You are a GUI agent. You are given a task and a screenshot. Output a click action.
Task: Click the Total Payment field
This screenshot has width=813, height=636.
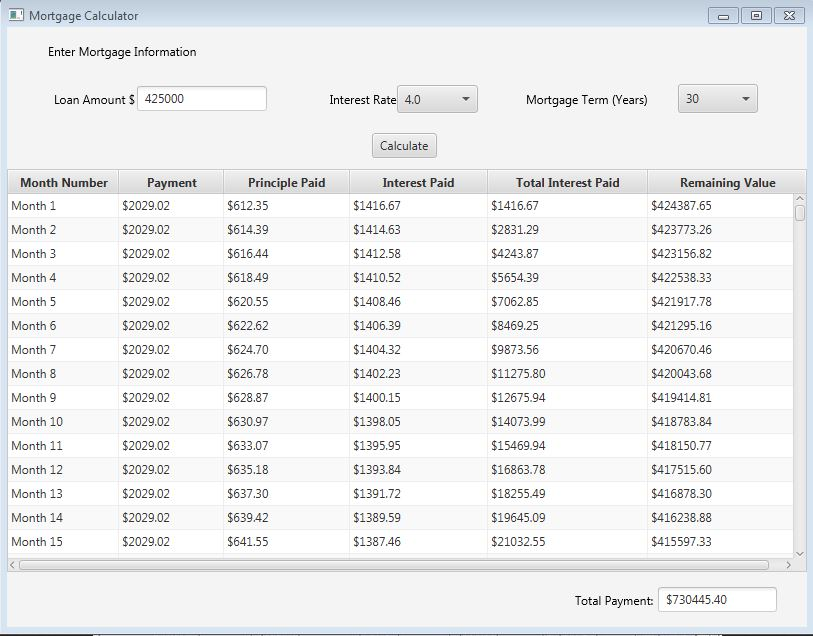719,599
